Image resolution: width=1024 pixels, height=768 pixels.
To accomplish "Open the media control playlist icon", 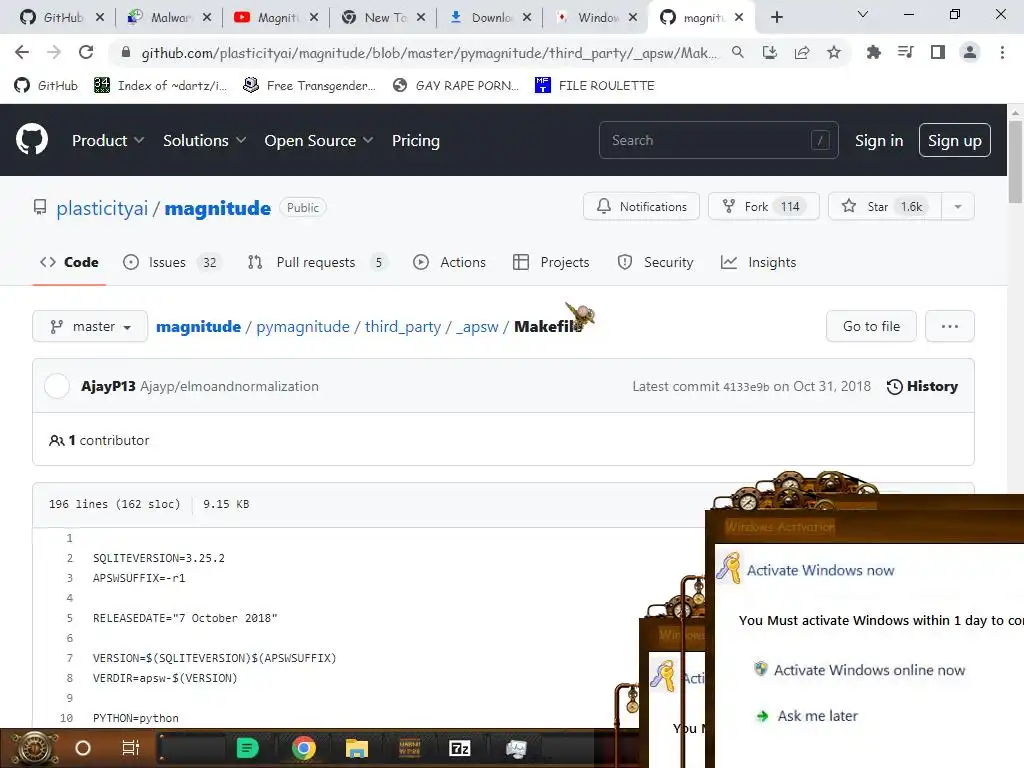I will point(906,52).
